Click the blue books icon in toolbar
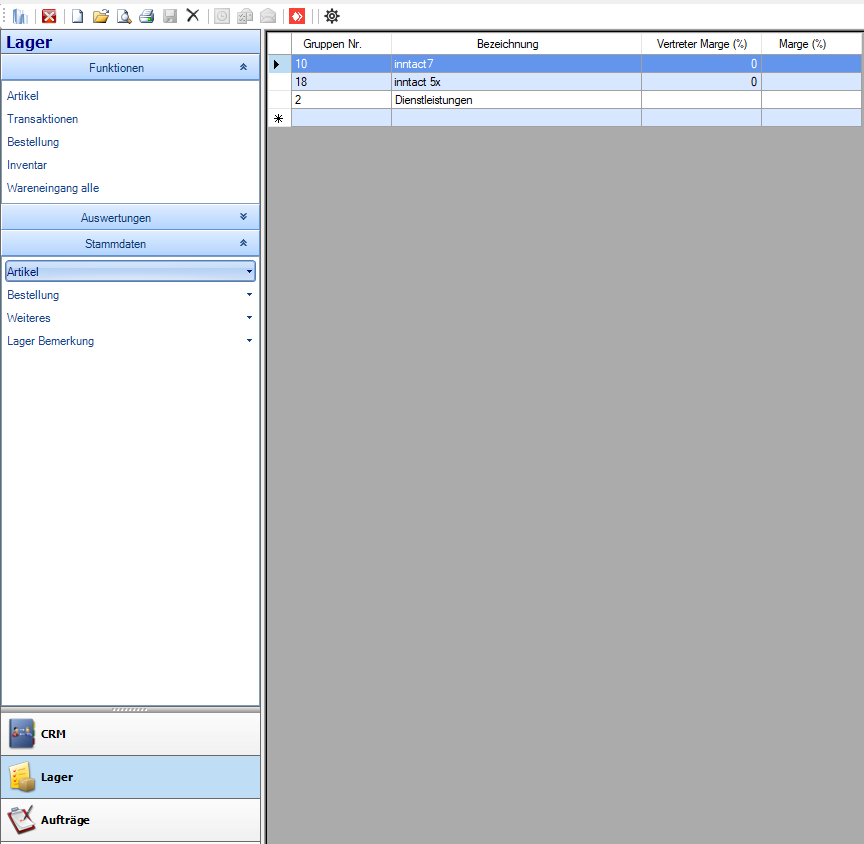This screenshot has width=864, height=844. click(20, 16)
